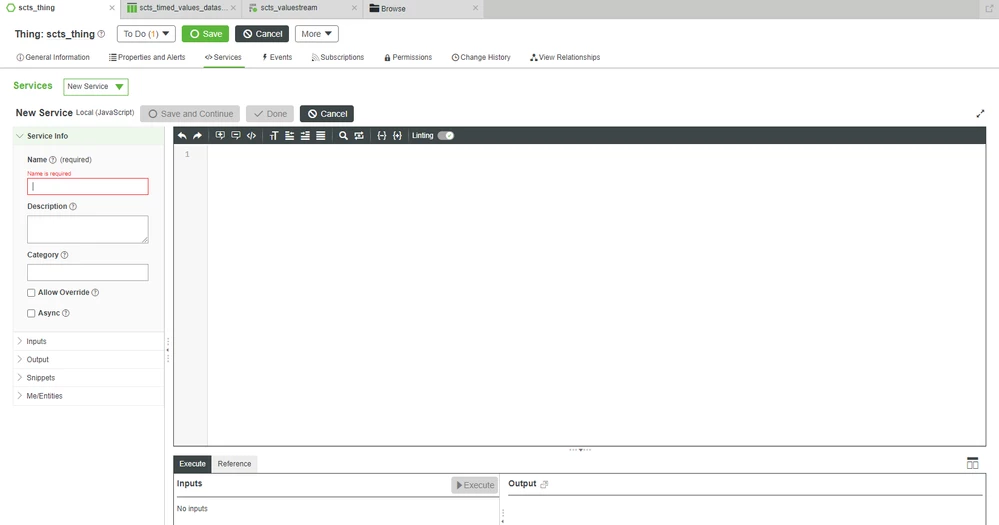Click into the Category field
The image size is (999, 525).
click(88, 273)
